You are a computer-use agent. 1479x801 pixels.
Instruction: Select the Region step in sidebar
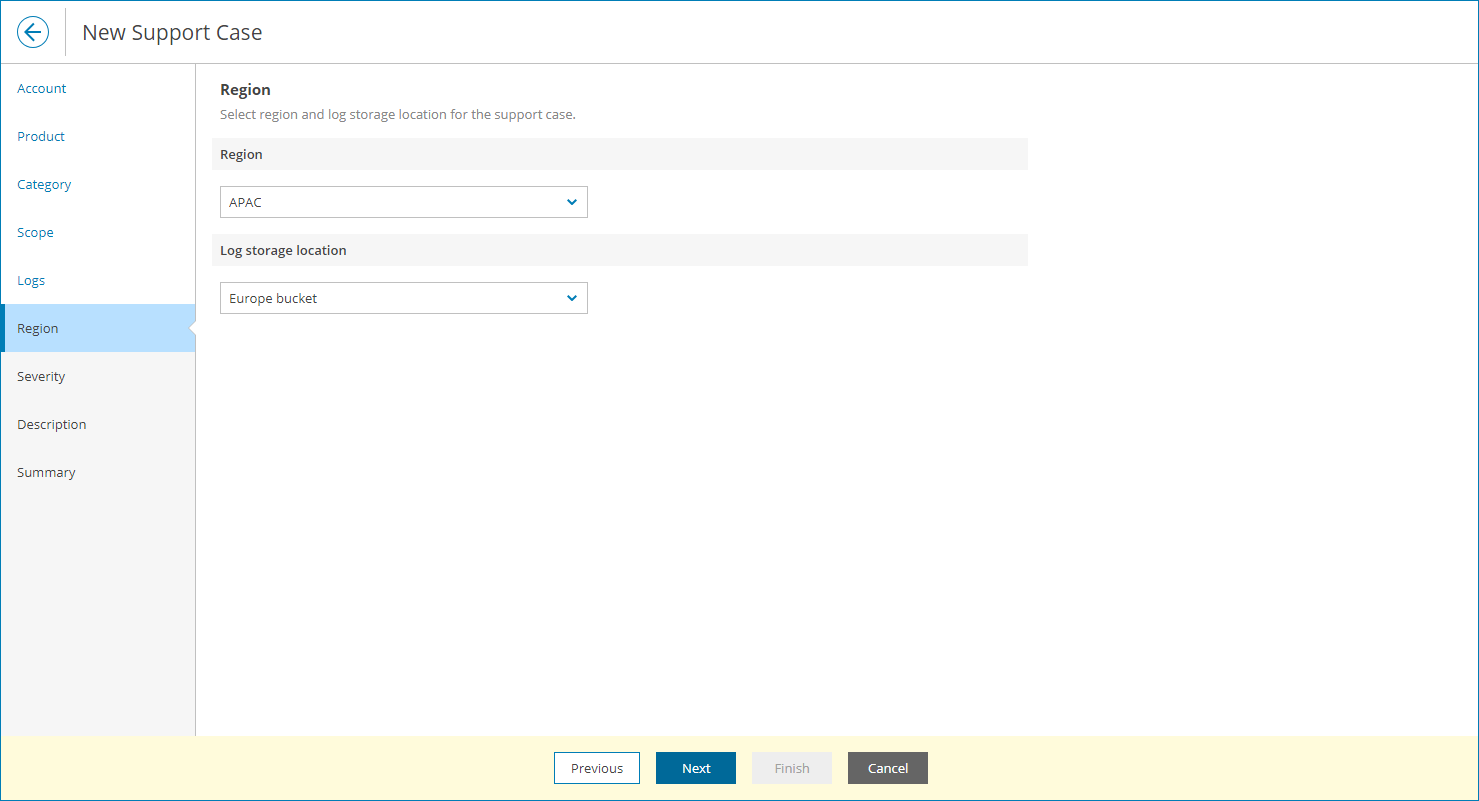pyautogui.click(x=98, y=328)
